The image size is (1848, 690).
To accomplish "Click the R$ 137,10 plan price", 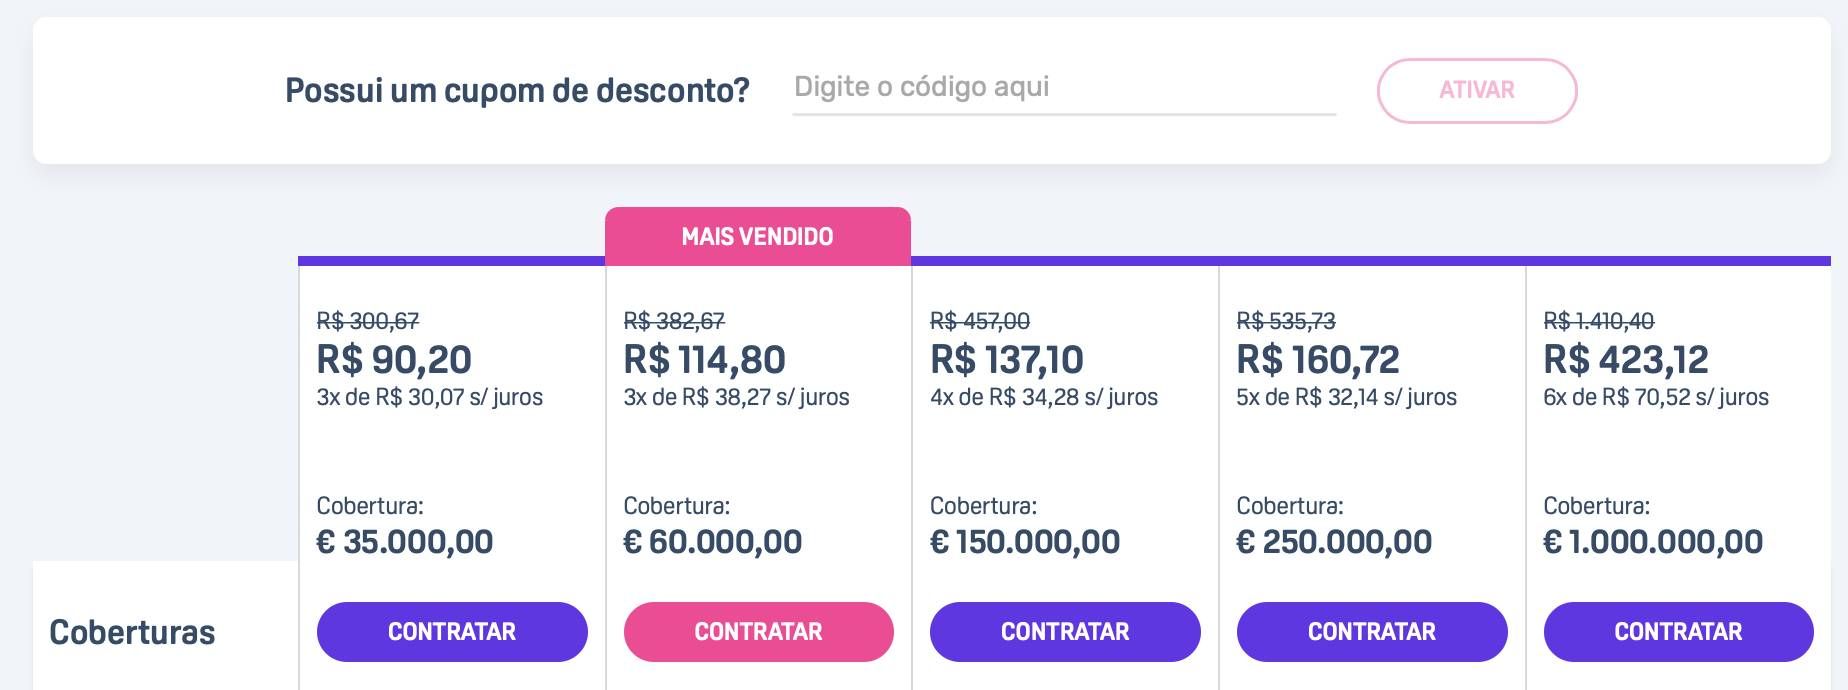I will click(1007, 359).
